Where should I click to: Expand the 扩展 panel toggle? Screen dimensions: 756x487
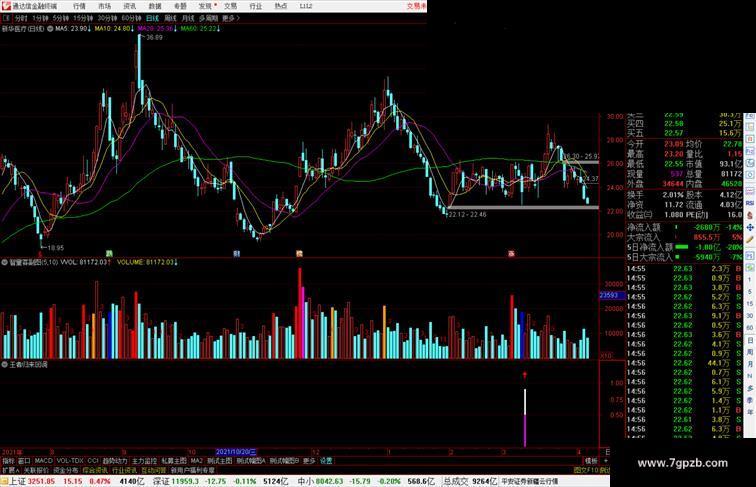click(x=10, y=470)
